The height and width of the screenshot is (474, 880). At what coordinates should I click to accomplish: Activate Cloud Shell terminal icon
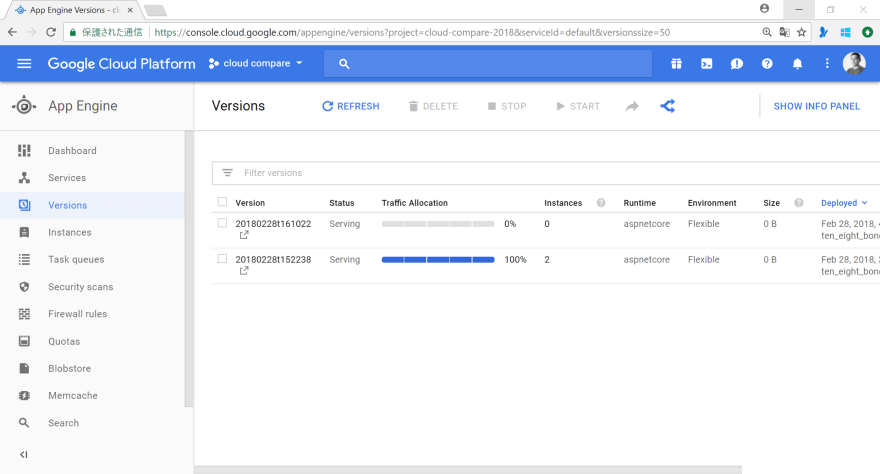(707, 63)
